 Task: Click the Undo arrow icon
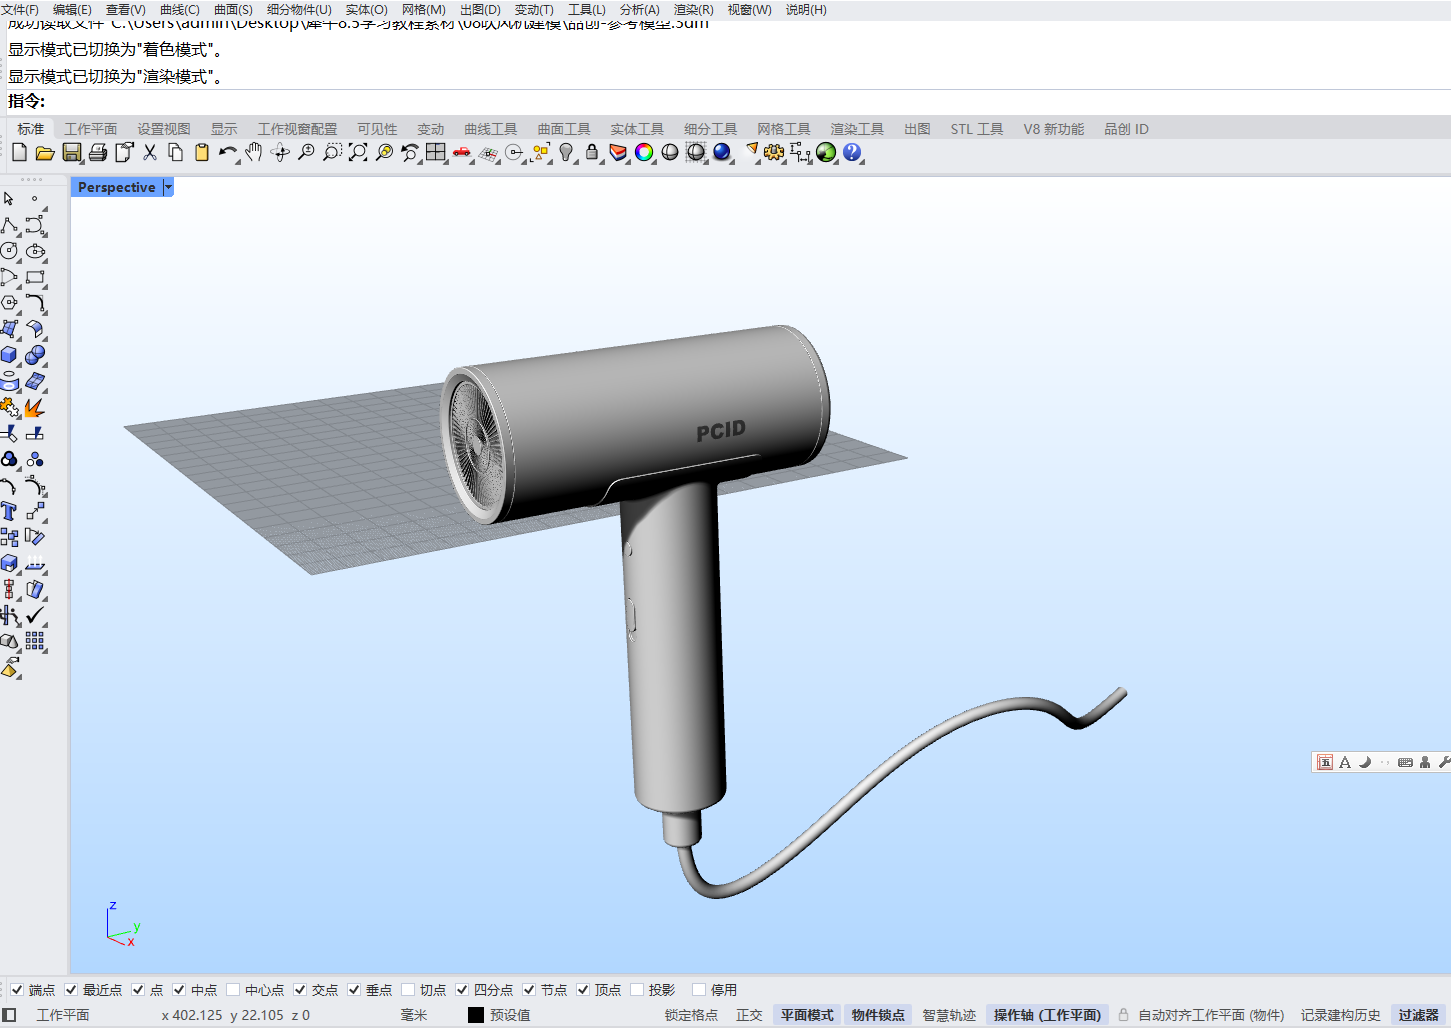(227, 152)
